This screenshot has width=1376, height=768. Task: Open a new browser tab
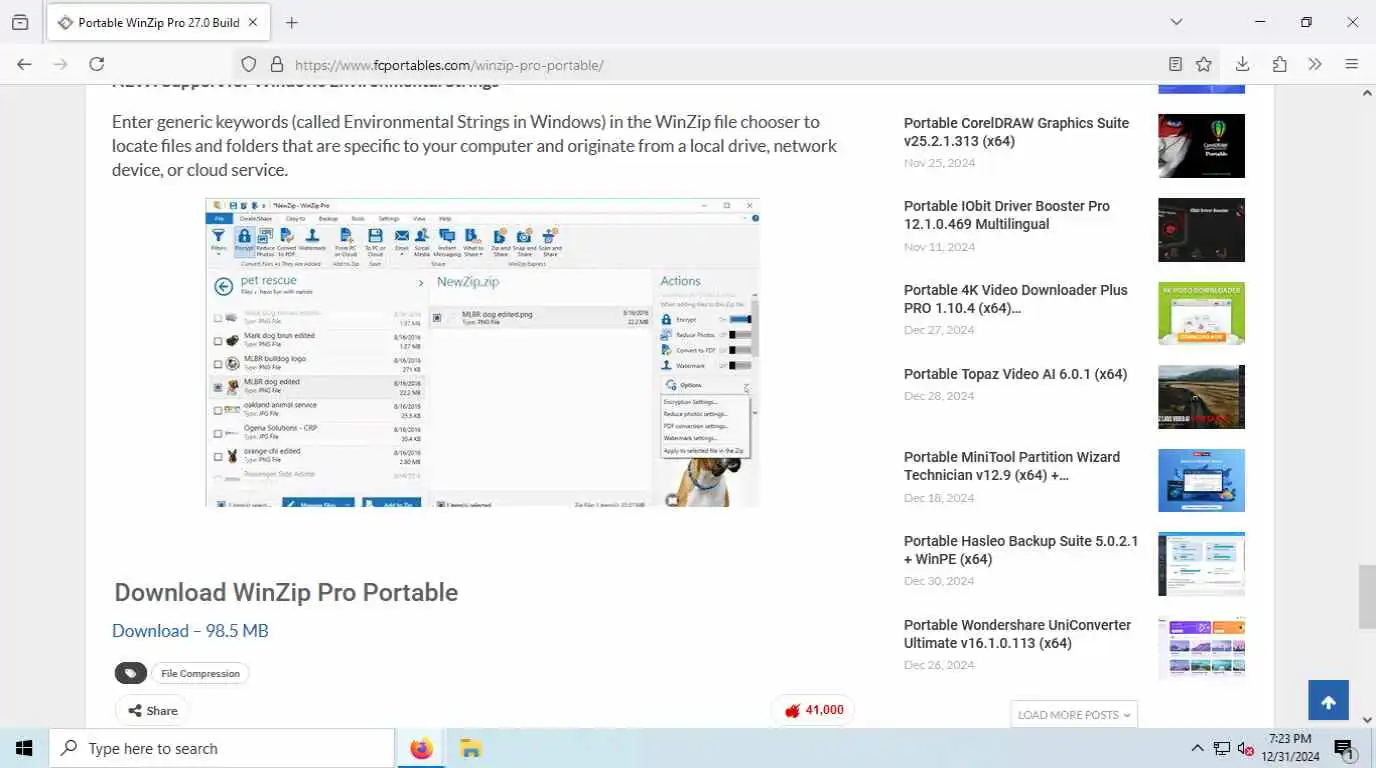291,22
